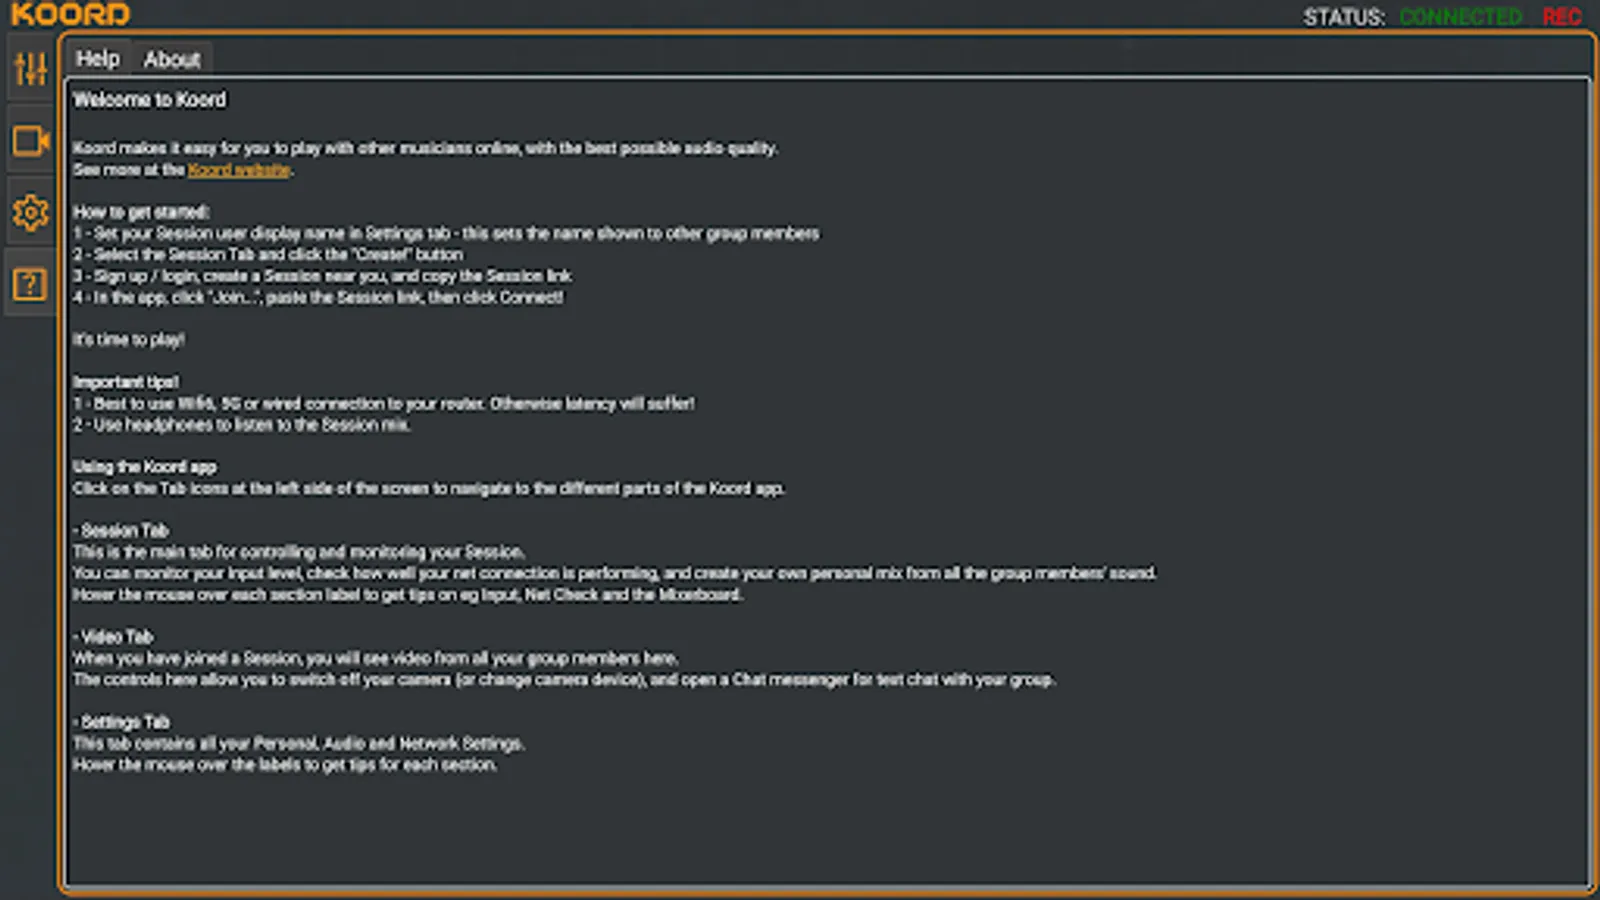Screen dimensions: 1600x900
Task: Click the "It's time to play!" line
Action: pos(129,340)
